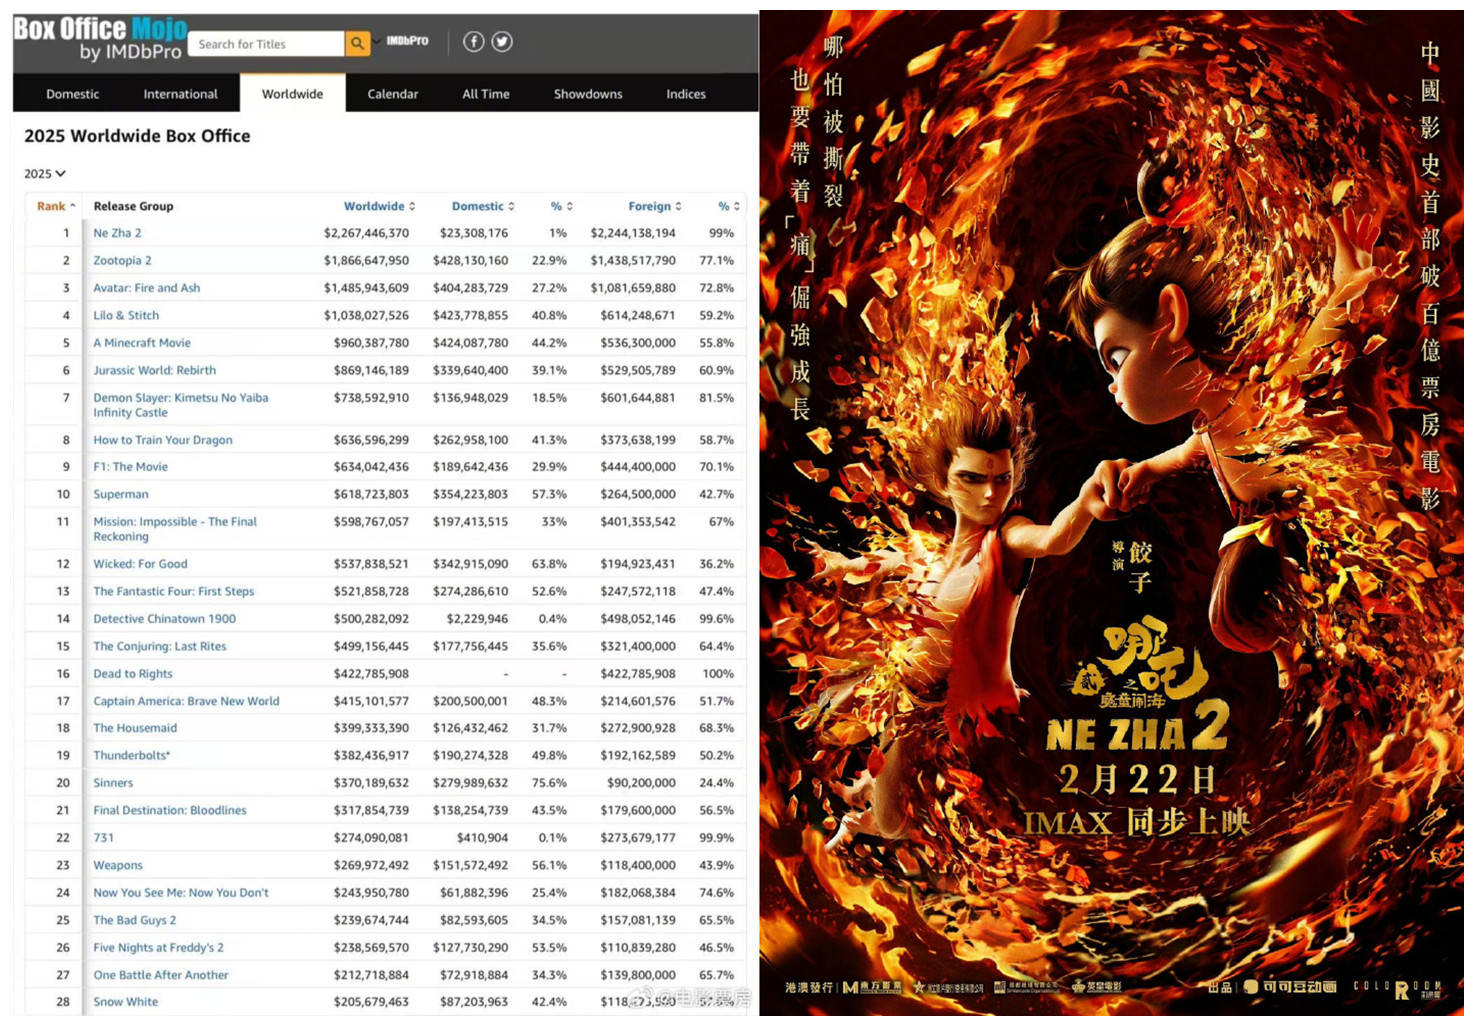Open the Calendar tab
This screenshot has height=1026, width=1474.
[393, 94]
